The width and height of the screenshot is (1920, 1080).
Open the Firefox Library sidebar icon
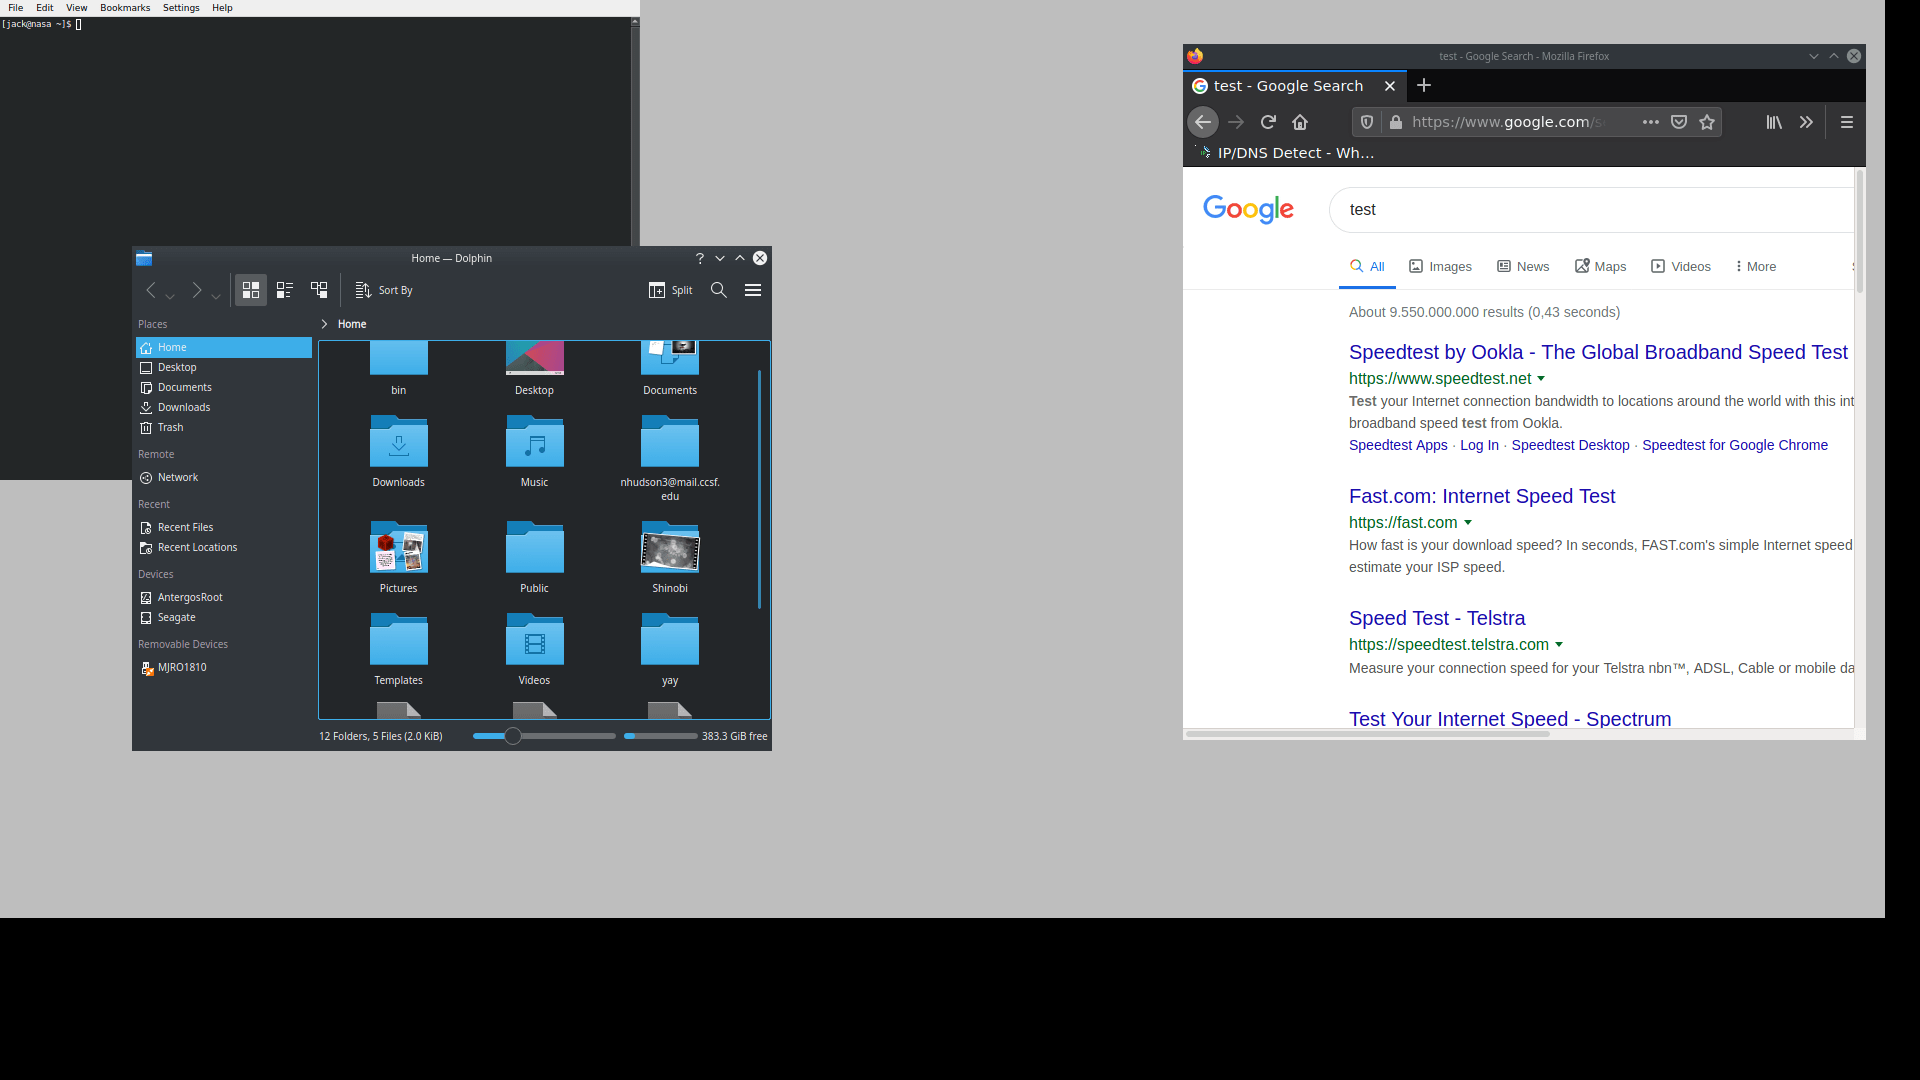coord(1774,122)
